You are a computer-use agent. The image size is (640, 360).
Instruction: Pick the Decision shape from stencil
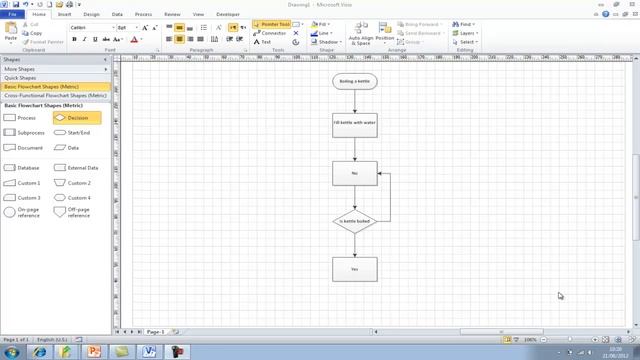[x=77, y=118]
